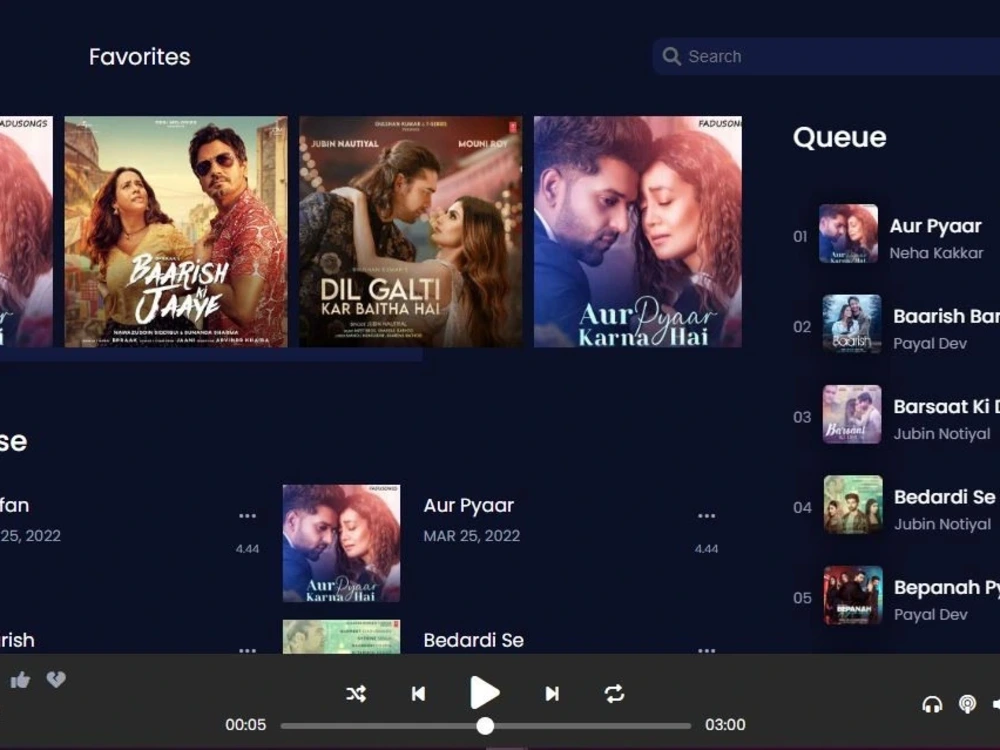Click Aur Pyaar song thumbnail in list
The width and height of the screenshot is (1000, 750).
coord(342,543)
